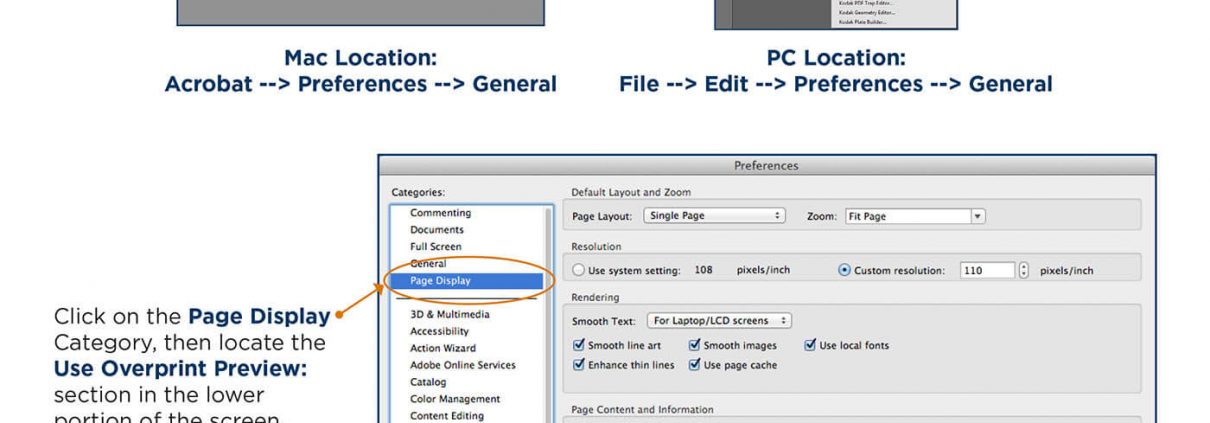
Task: Toggle the Smooth images checkbox
Action: [695, 346]
